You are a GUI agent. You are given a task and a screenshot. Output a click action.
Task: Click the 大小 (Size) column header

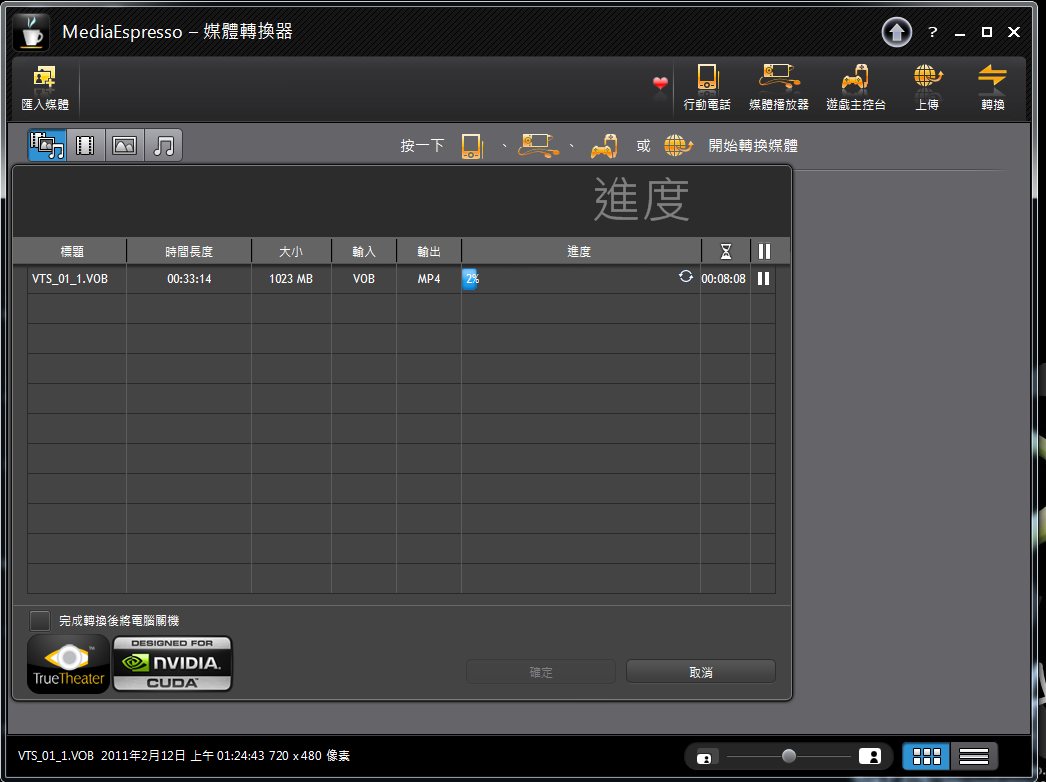click(291, 252)
